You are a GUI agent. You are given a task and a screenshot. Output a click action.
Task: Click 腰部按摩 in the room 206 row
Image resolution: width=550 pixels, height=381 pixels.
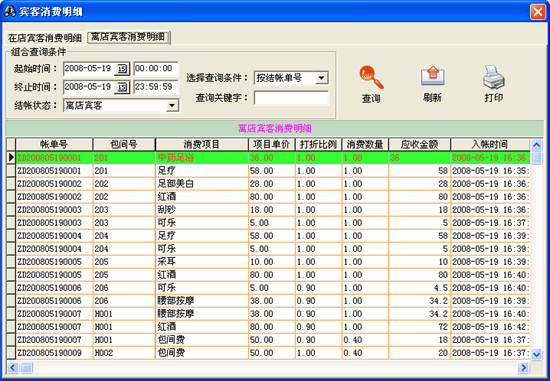[x=202, y=300]
